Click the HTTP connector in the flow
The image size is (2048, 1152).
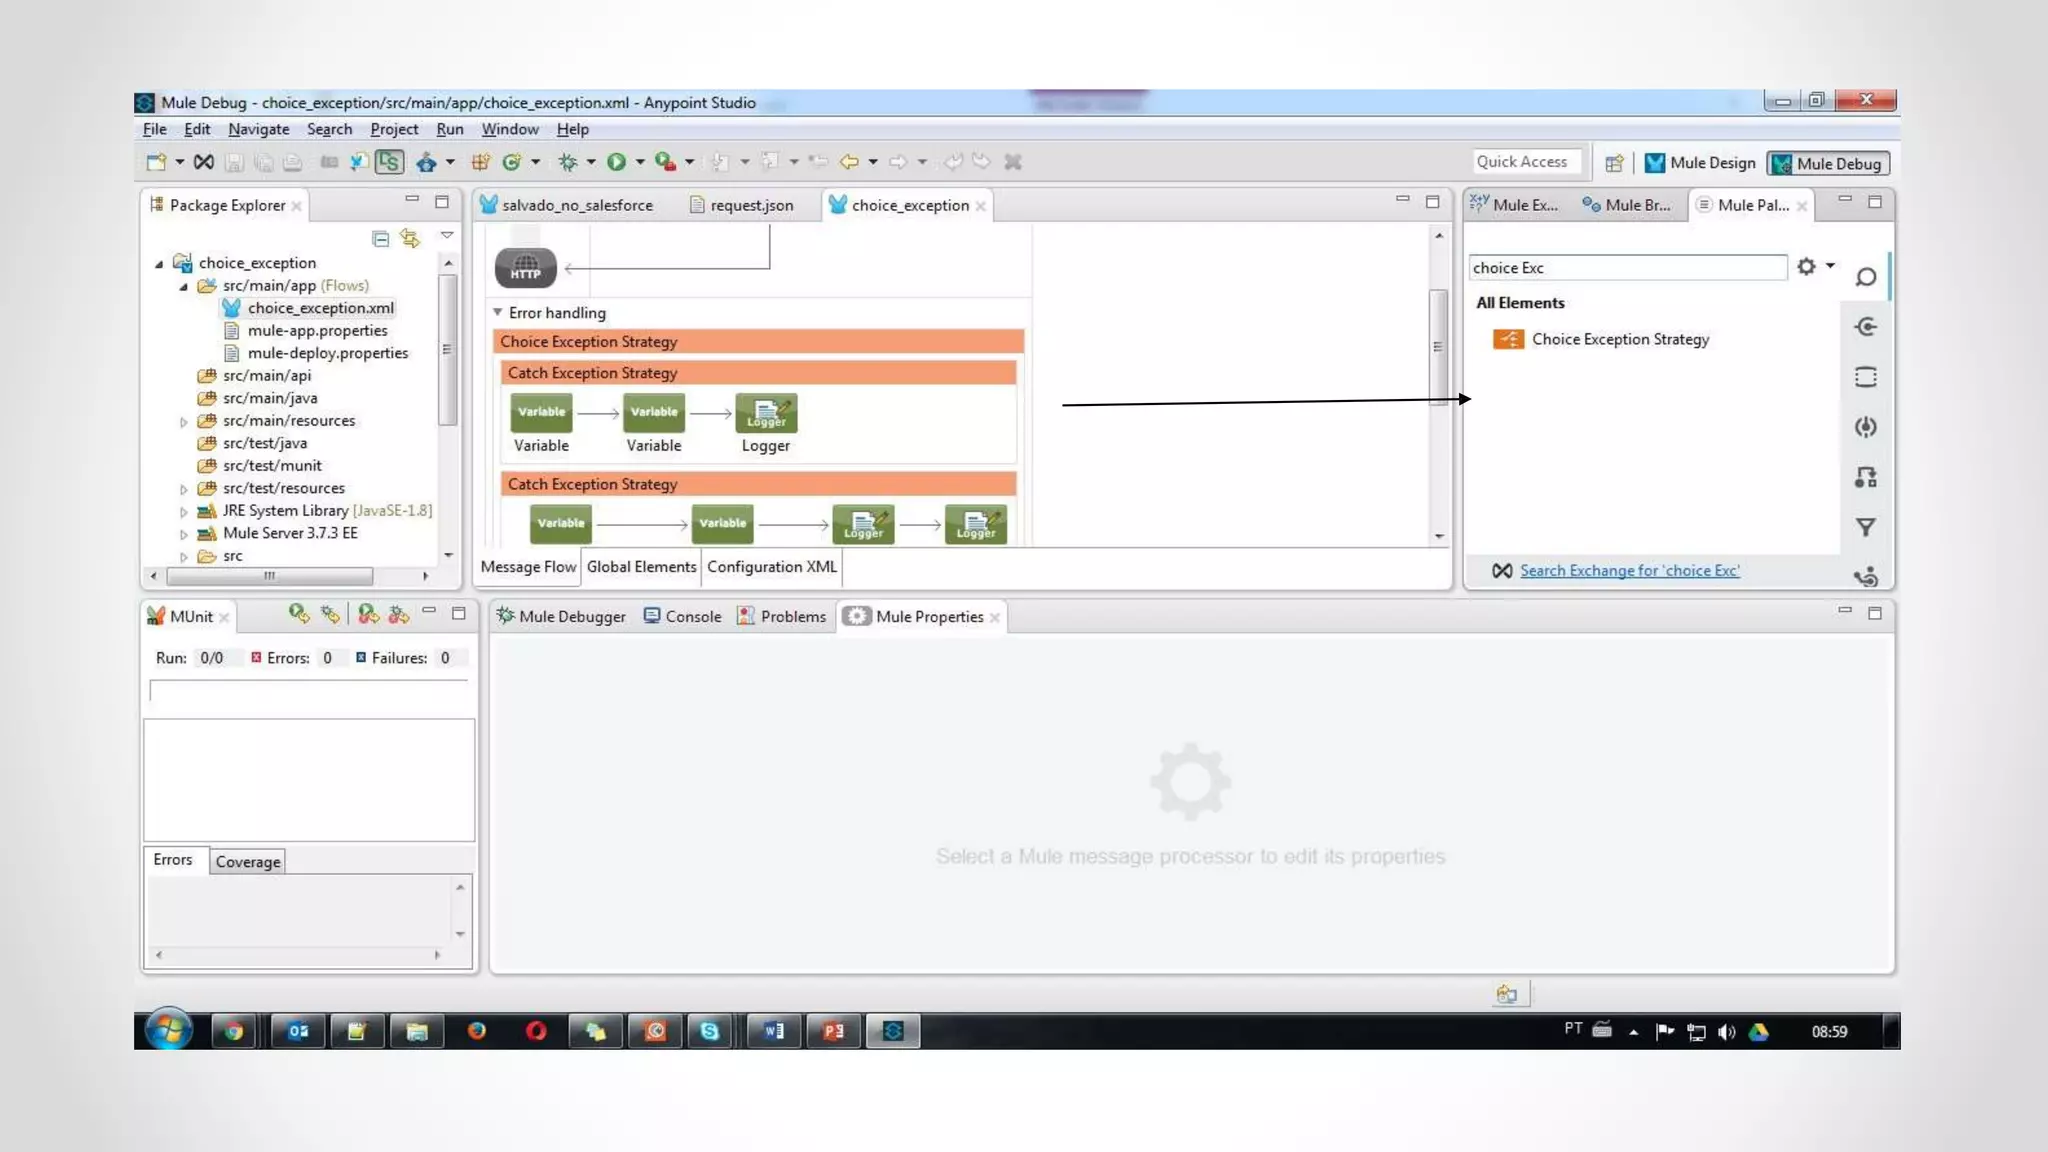coord(525,268)
